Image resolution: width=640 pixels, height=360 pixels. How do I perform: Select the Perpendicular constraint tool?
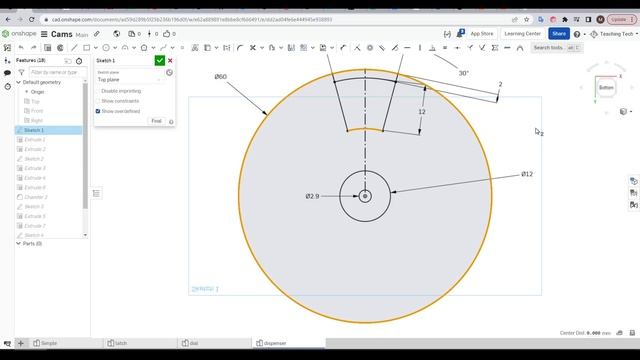pyautogui.click(x=432, y=48)
